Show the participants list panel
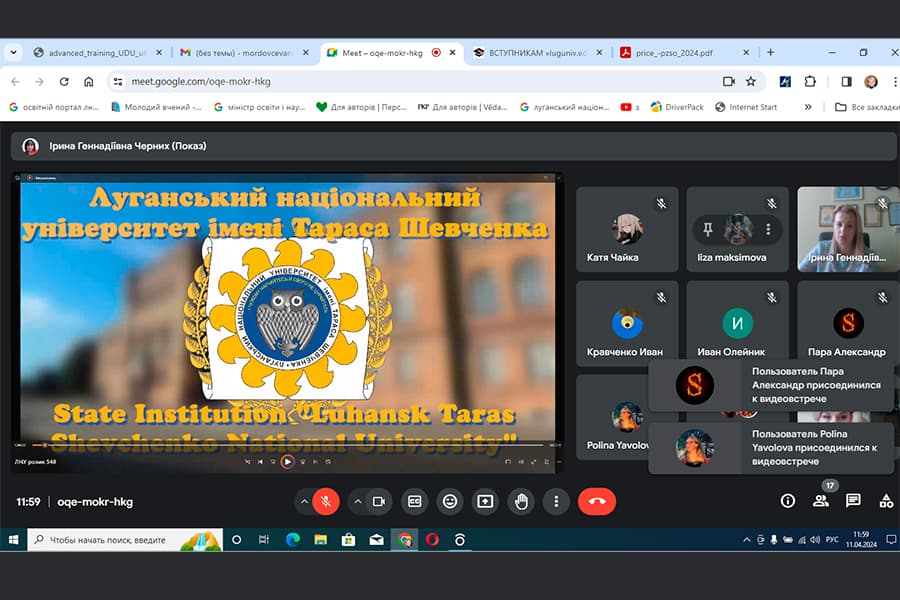The height and width of the screenshot is (600, 900). tap(821, 501)
